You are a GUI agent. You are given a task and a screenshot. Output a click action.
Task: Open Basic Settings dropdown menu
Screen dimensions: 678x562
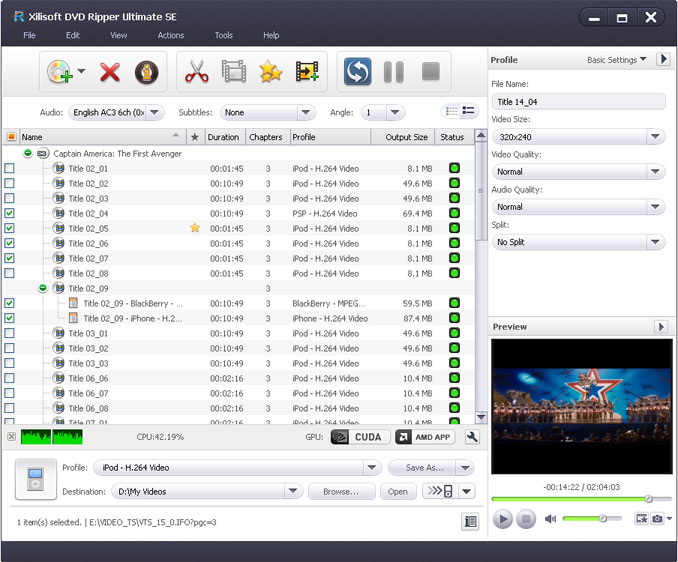(617, 60)
